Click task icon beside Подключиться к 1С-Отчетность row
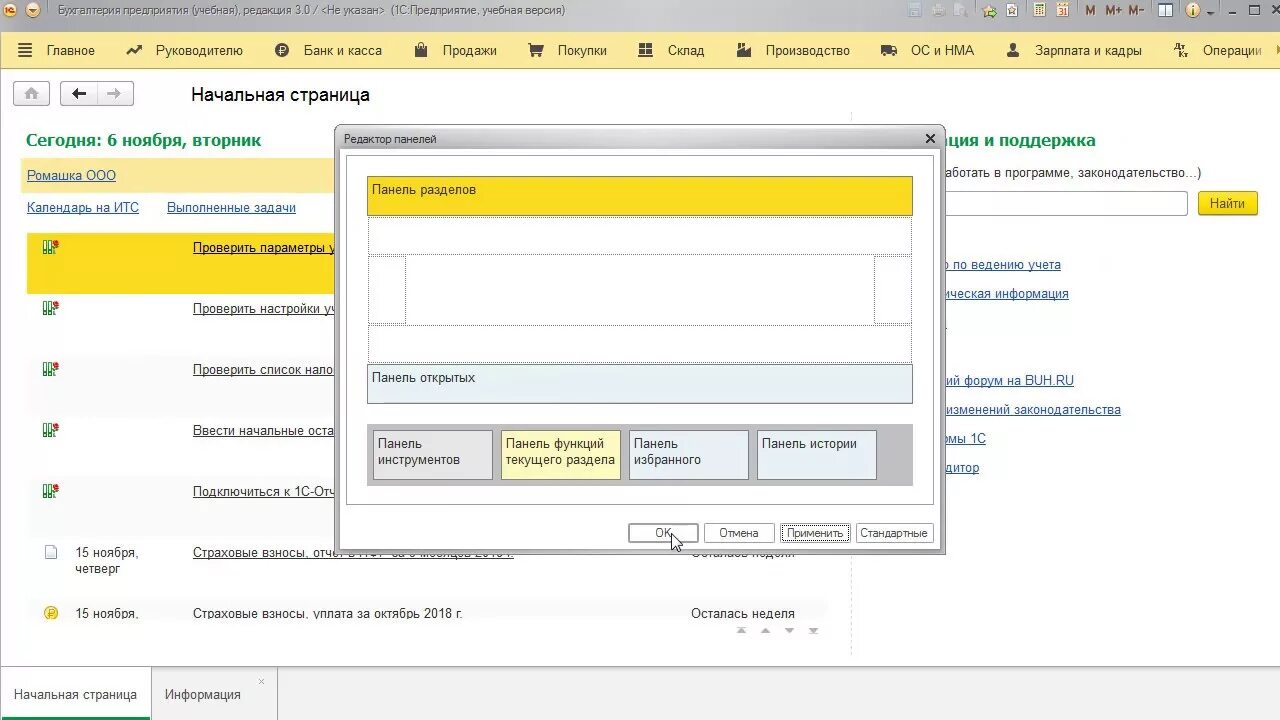 pyautogui.click(x=50, y=491)
